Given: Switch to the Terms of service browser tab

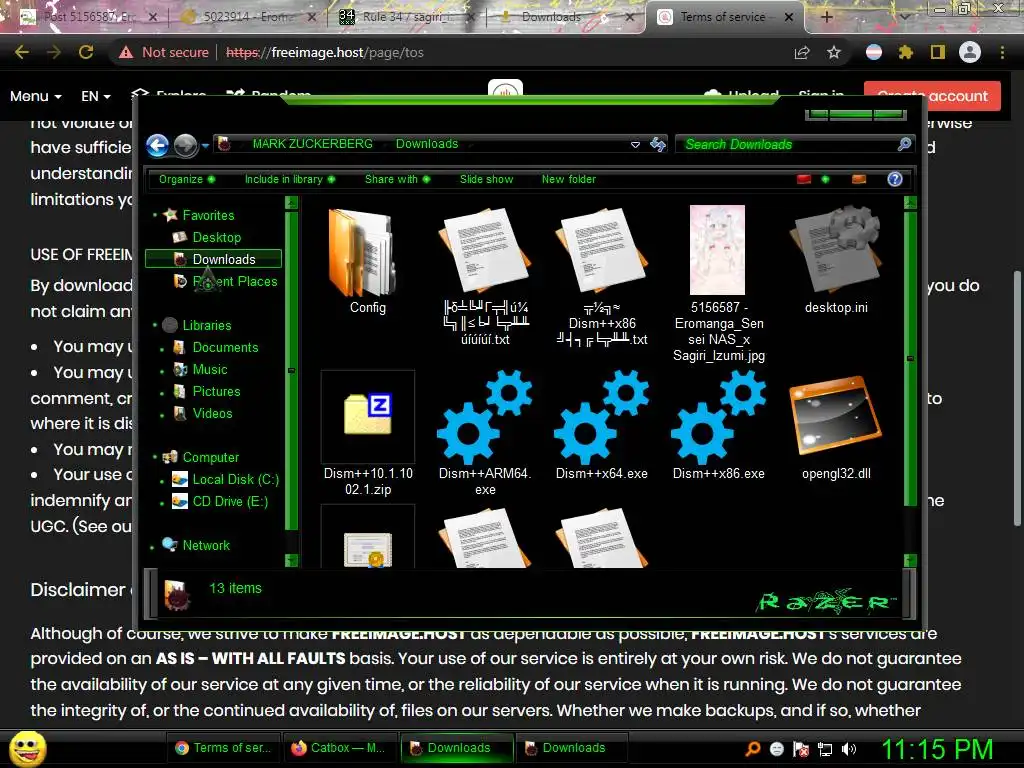Looking at the screenshot, I should pos(722,17).
